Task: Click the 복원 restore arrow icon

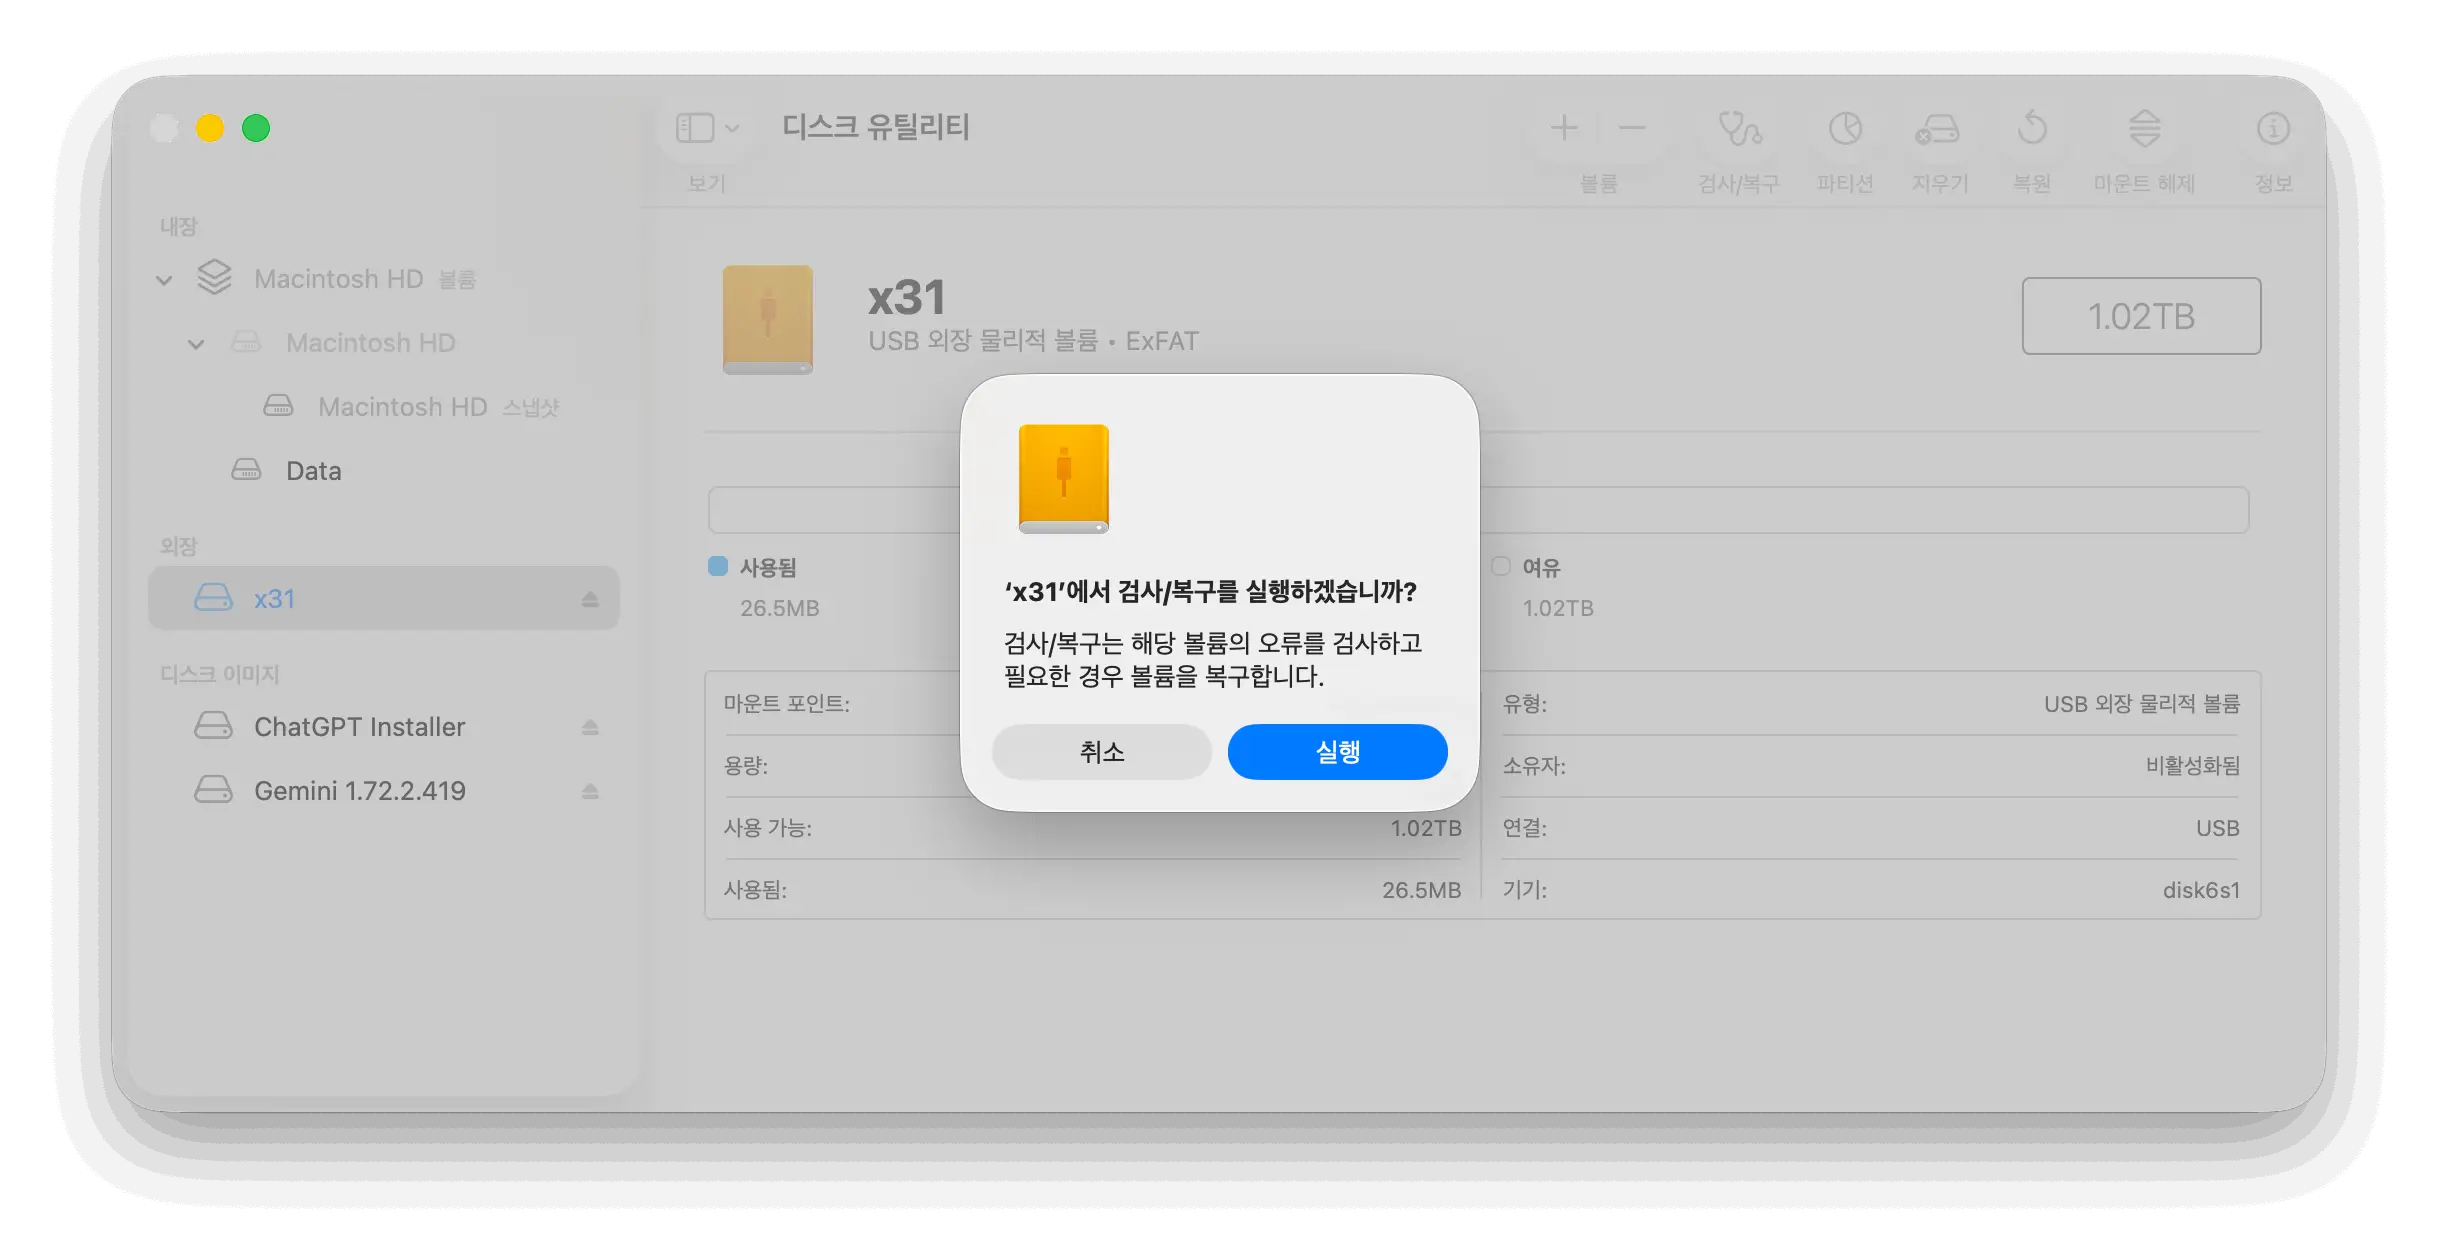Action: (2032, 128)
